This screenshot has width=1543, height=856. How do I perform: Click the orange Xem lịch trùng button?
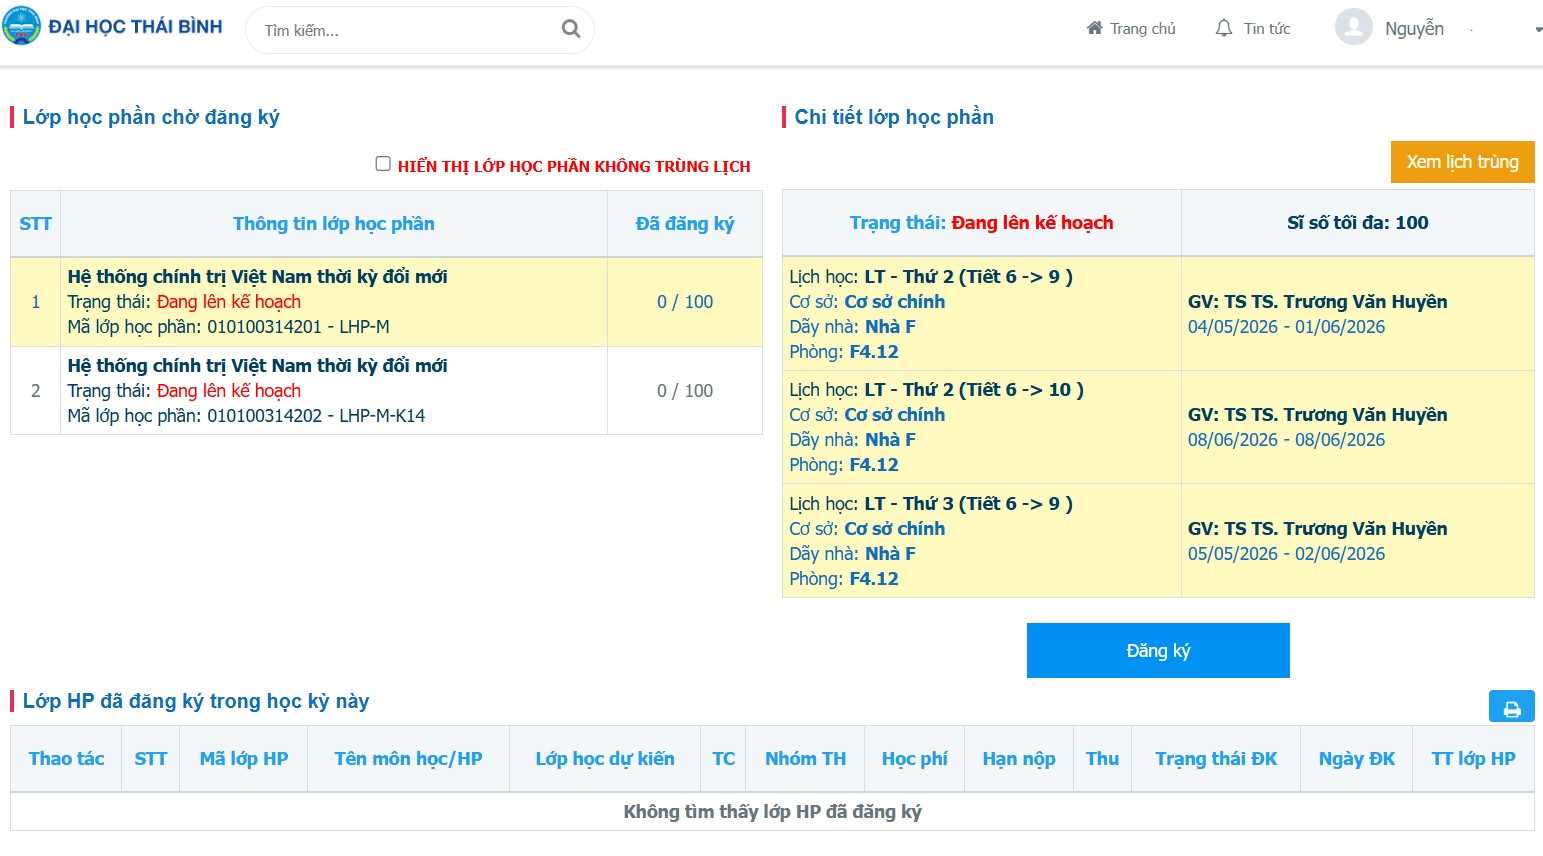[x=1461, y=162]
